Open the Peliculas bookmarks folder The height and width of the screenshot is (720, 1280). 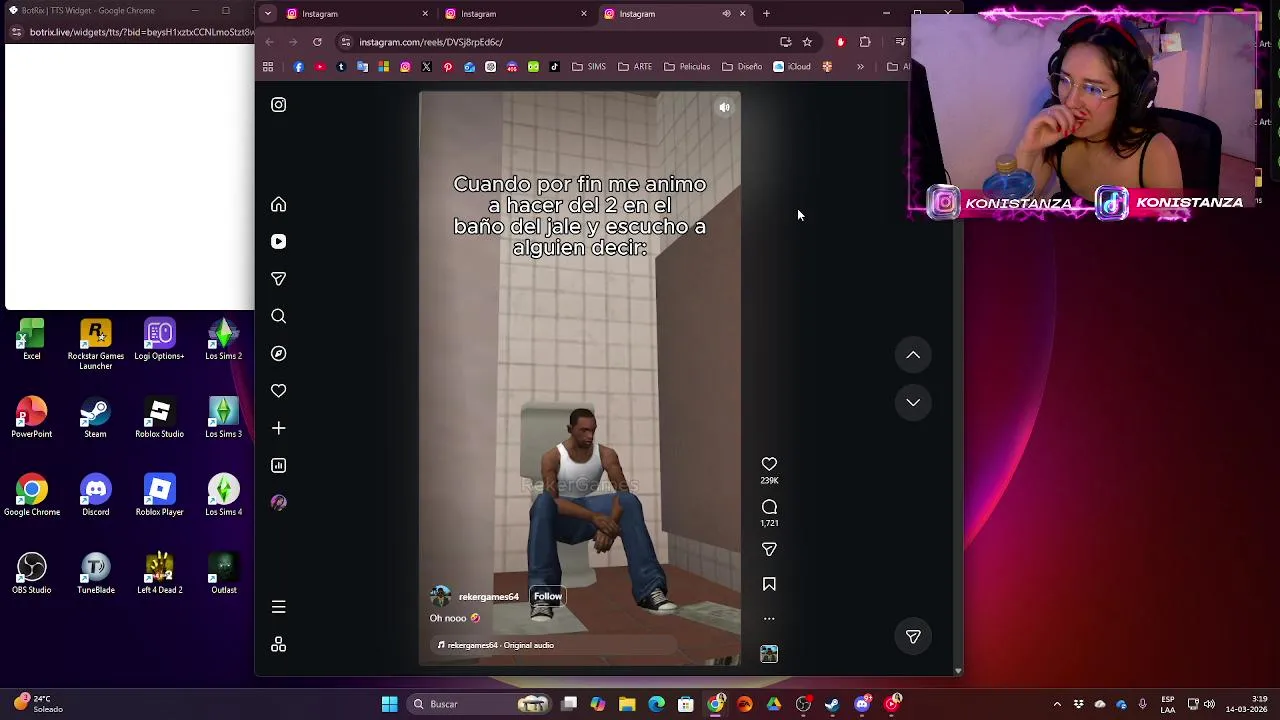[x=687, y=67]
